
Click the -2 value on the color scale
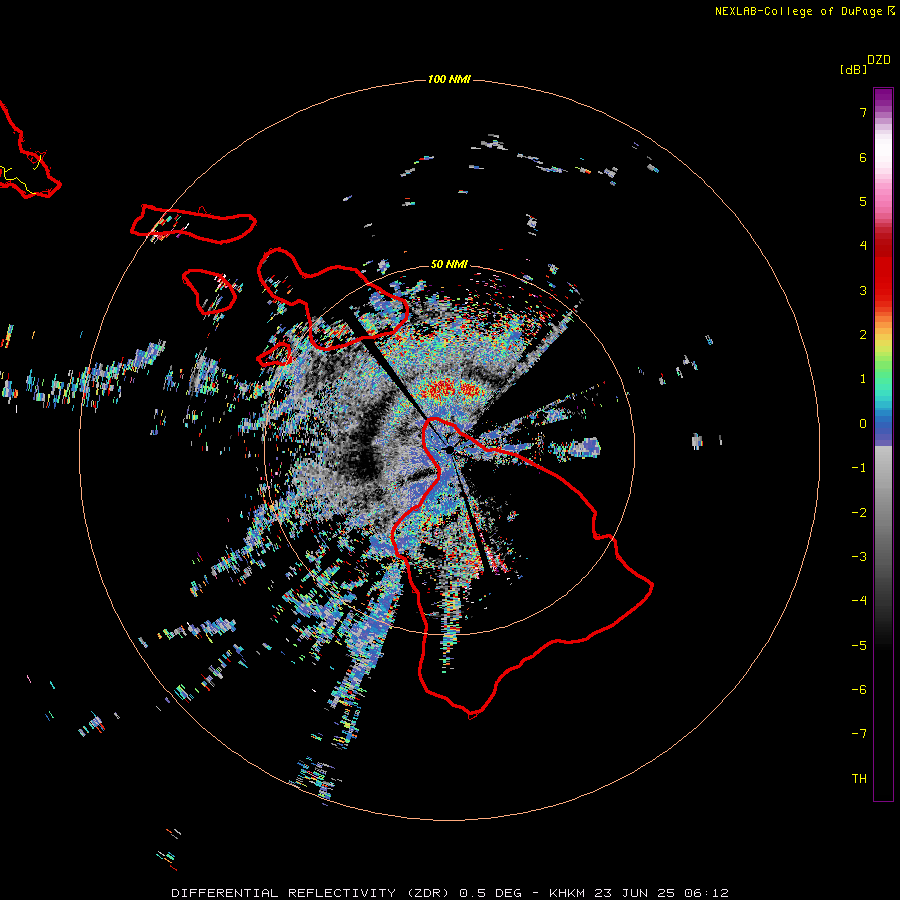859,512
